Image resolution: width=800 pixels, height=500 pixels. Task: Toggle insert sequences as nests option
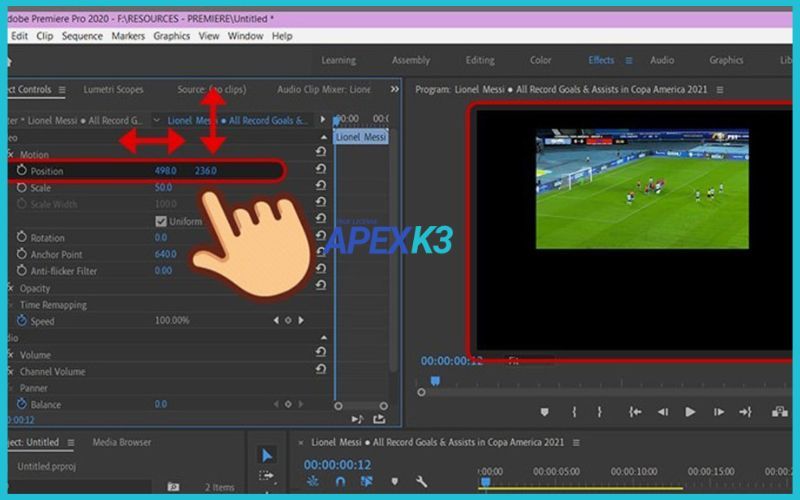coord(313,481)
